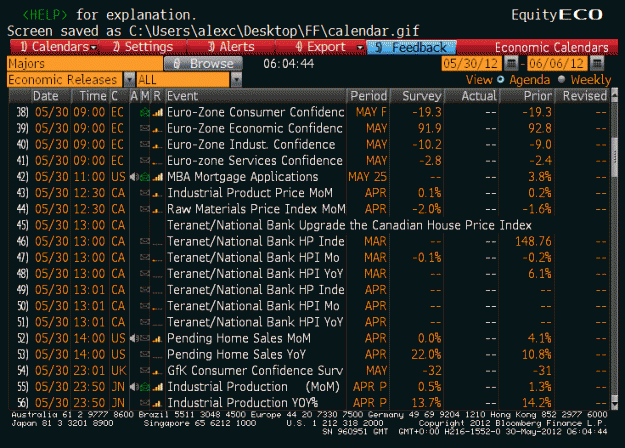Viewport: 625px width, 448px height.
Task: Open the Calendars menu dropdown arrow
Action: pyautogui.click(x=94, y=48)
